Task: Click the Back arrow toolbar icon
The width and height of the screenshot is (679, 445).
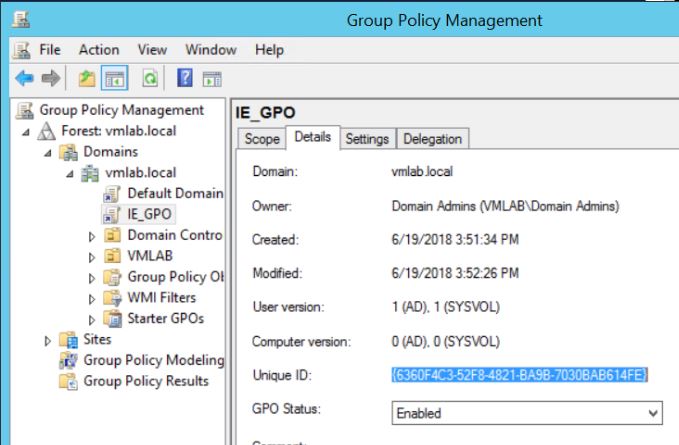Action: (x=23, y=77)
